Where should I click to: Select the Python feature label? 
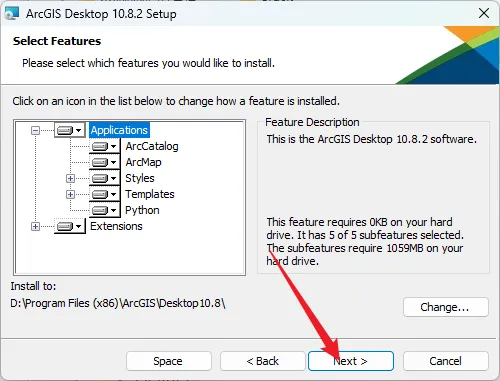[x=142, y=210]
